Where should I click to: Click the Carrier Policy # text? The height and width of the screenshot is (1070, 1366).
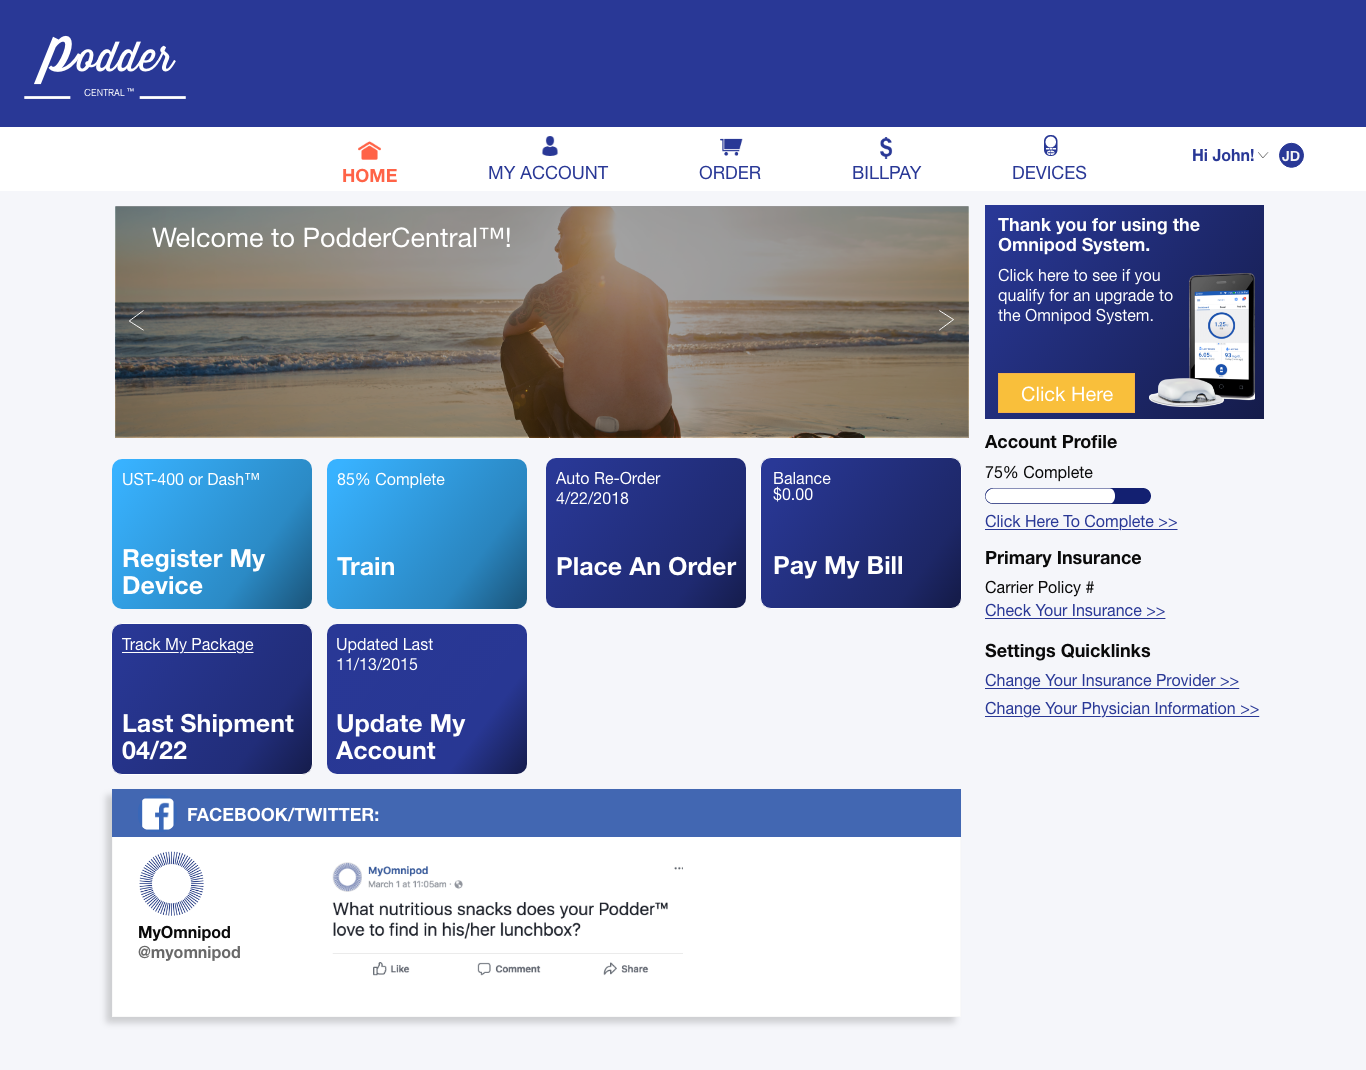(x=1039, y=588)
